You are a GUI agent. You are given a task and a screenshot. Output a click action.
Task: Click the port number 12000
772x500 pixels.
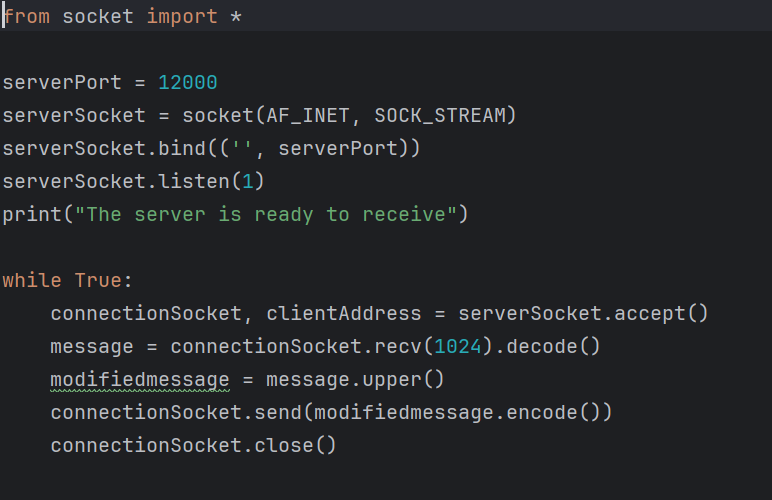(187, 83)
